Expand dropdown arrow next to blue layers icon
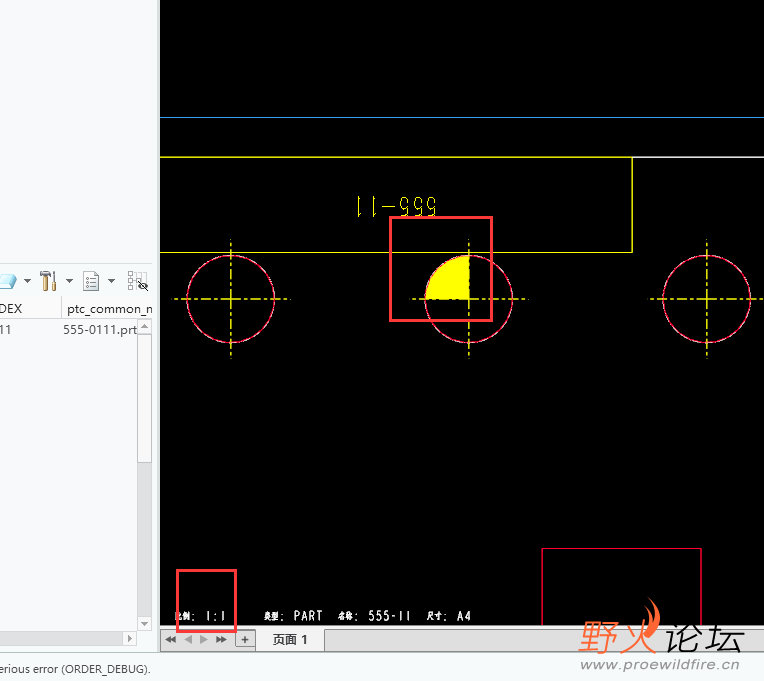 coord(27,281)
